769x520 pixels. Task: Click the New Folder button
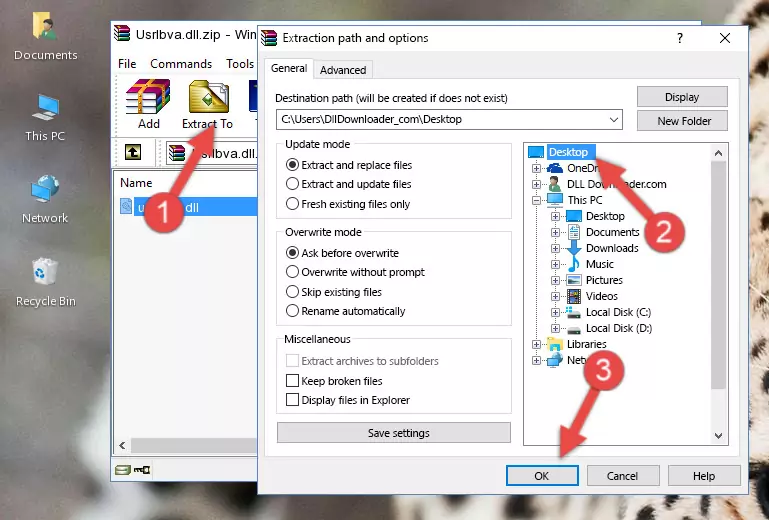(x=682, y=121)
